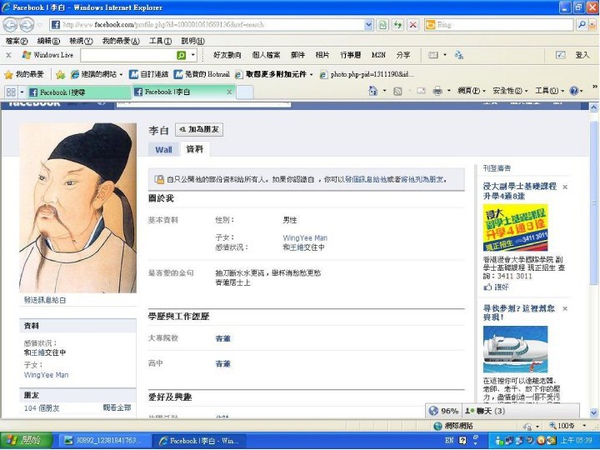This screenshot has width=600, height=450.
Task: Open the 我的最愛 menu in menu bar
Action: coord(121,41)
